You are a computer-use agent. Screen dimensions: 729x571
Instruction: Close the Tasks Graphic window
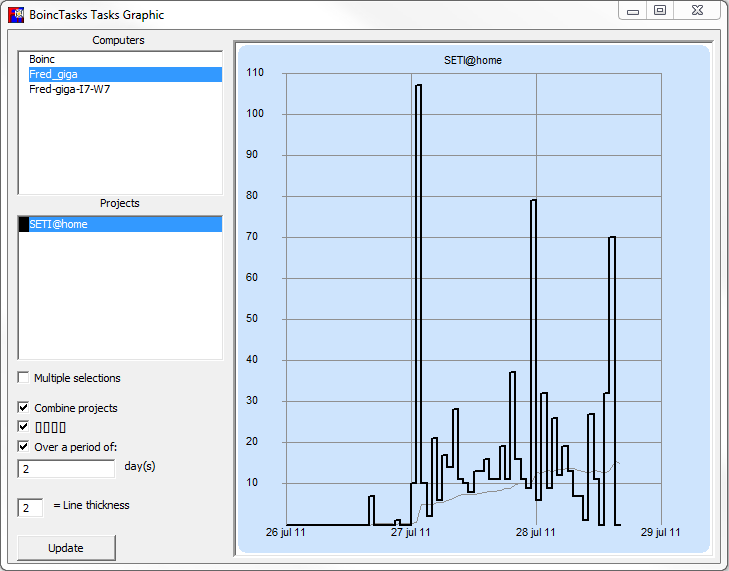click(x=697, y=11)
